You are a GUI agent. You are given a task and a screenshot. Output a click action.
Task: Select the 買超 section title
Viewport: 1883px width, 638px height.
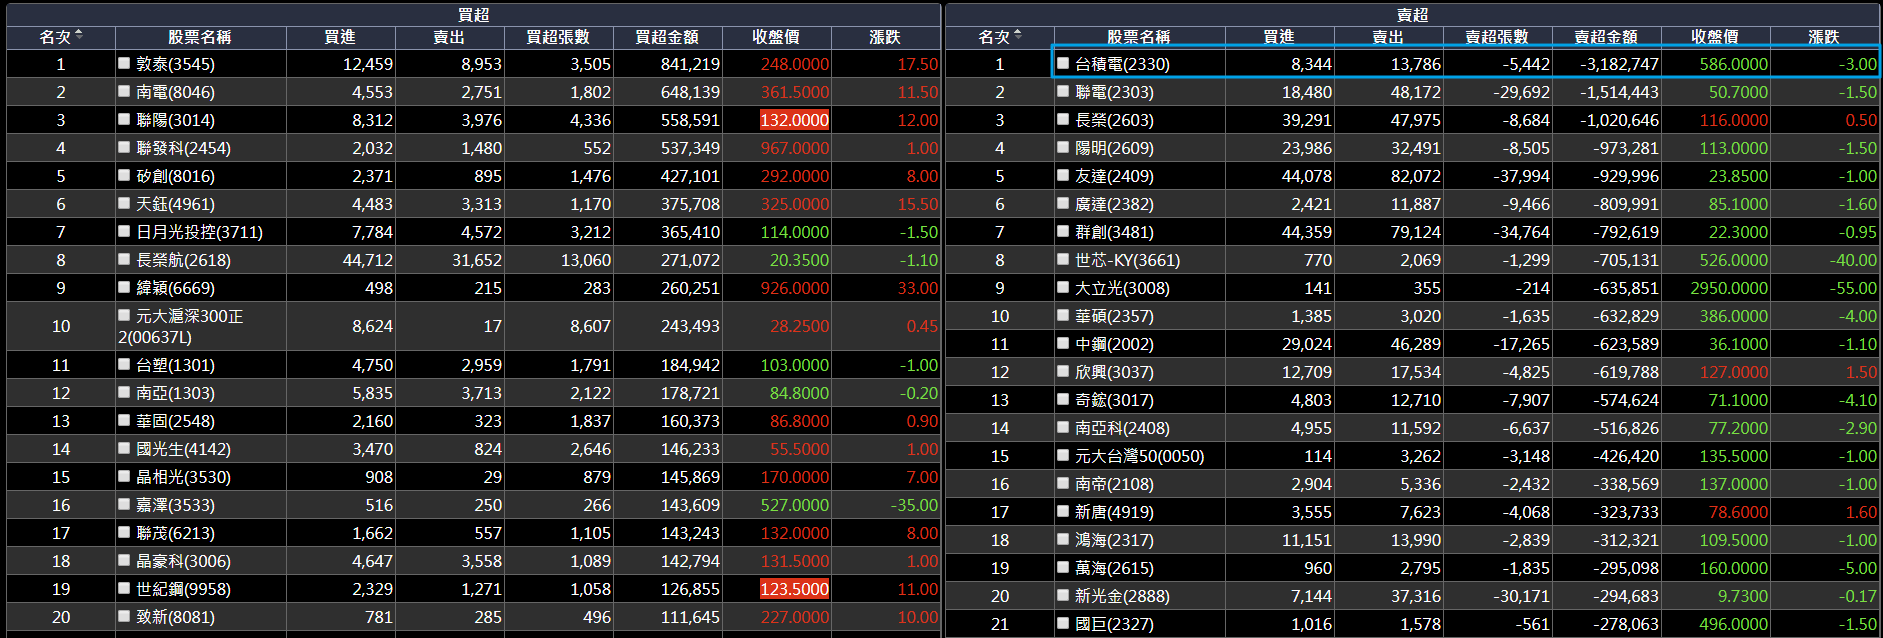[x=474, y=14]
